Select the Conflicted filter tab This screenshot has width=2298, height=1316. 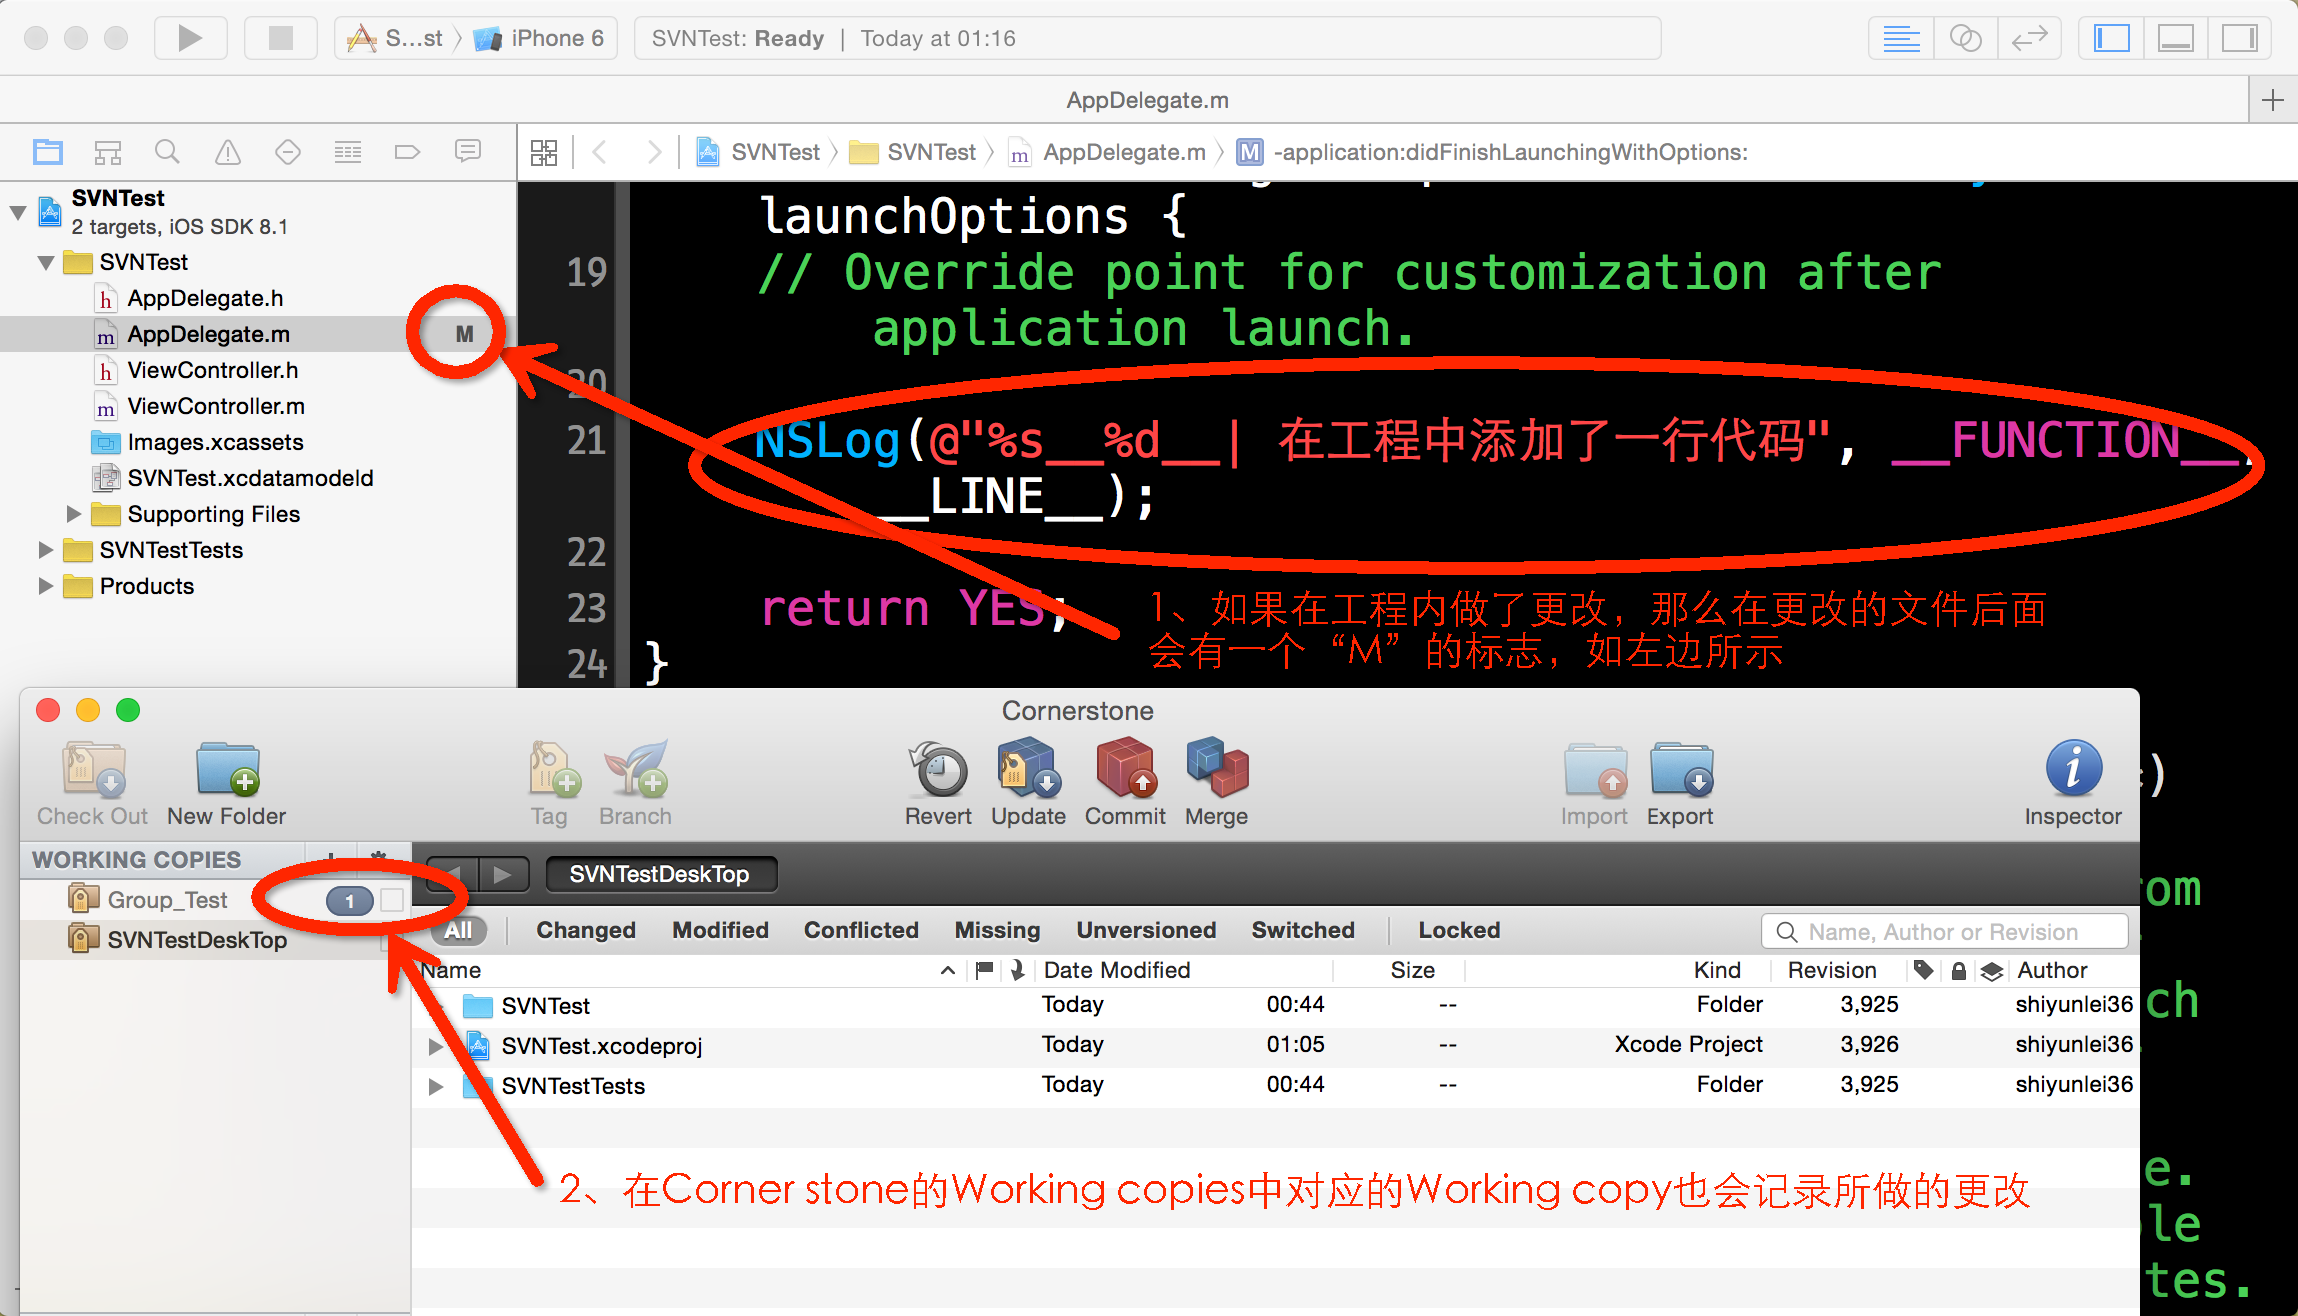[861, 930]
